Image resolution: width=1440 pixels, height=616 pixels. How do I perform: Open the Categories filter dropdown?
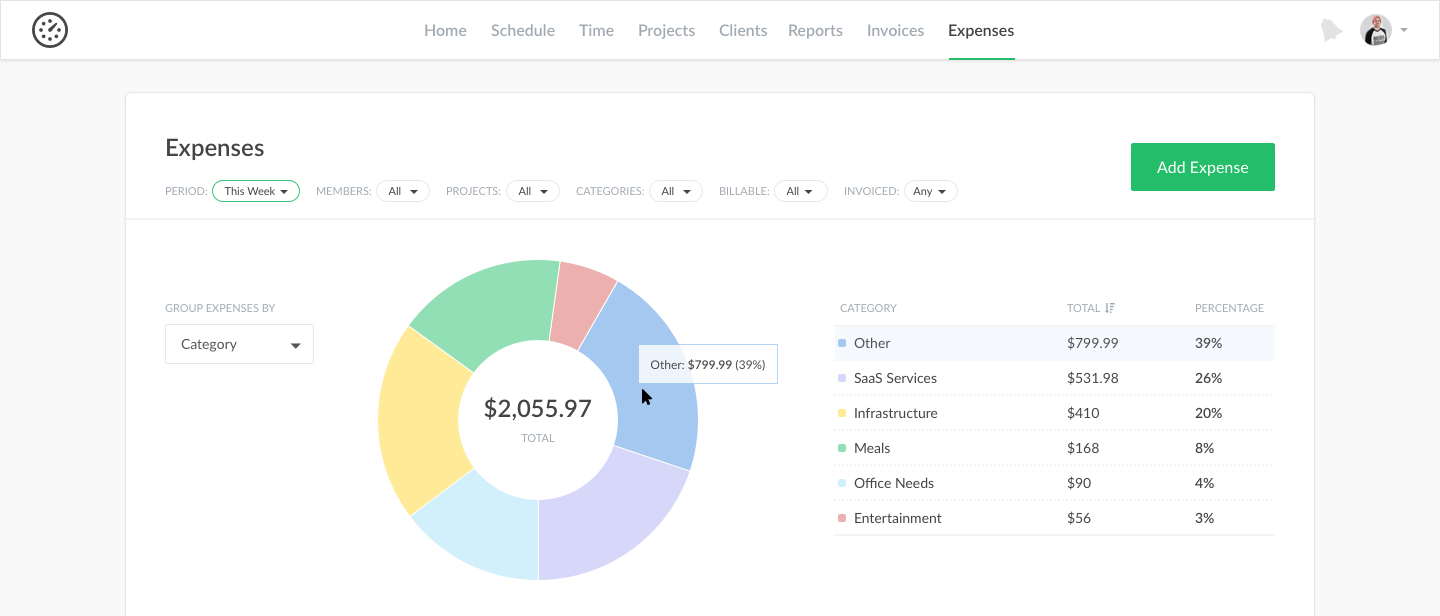(676, 191)
